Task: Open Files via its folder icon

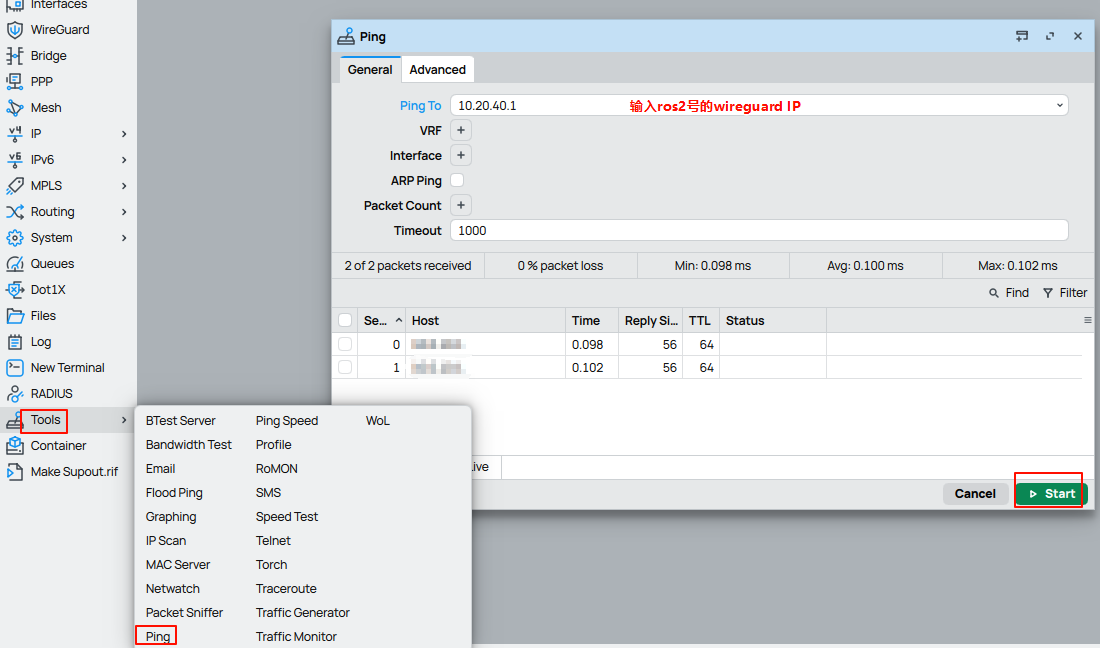Action: [x=15, y=316]
